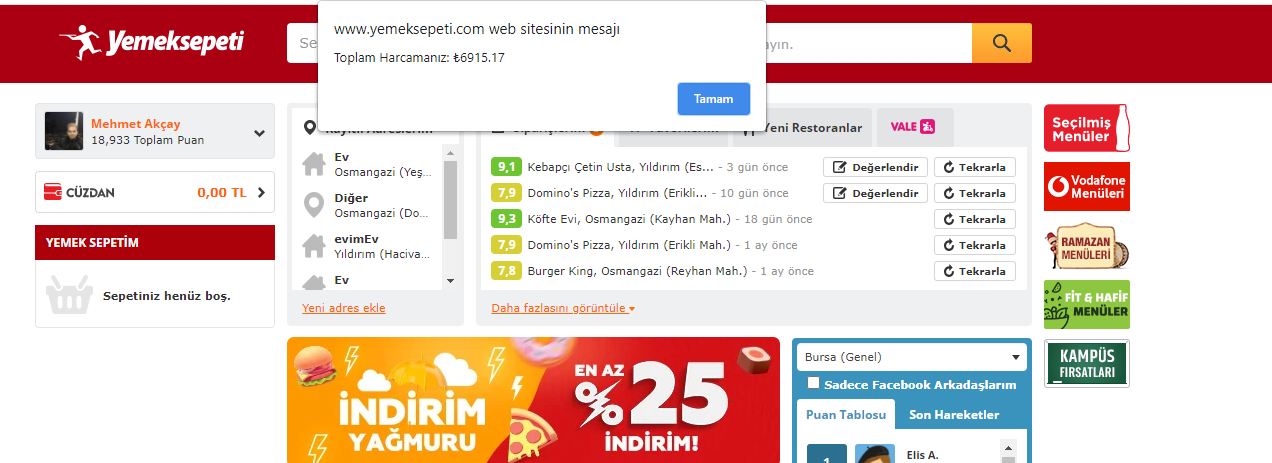Open Elis A. leaderboard avatar
Viewport: 1272px width, 463px height.
875,453
